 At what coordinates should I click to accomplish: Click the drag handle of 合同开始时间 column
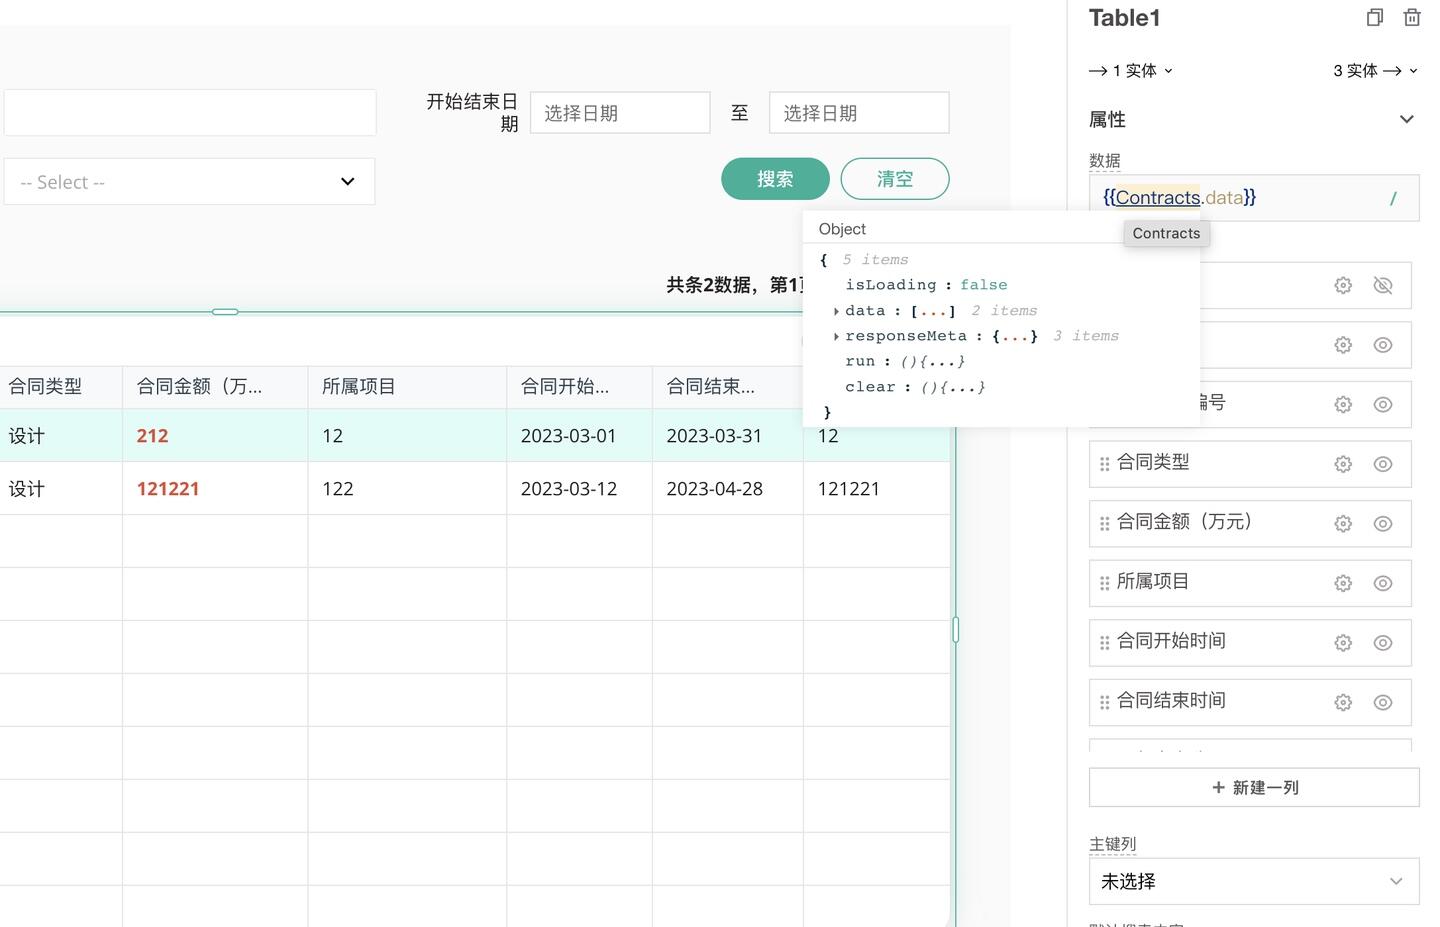1105,643
